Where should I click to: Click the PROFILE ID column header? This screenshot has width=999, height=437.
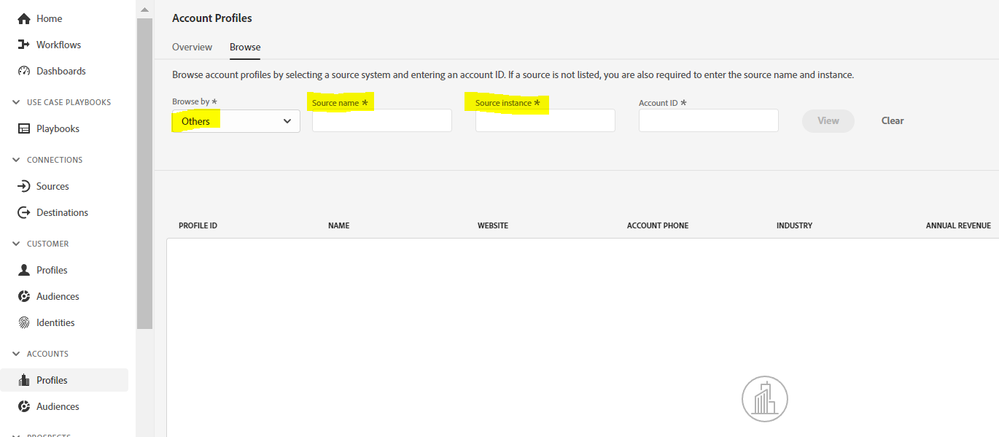click(x=198, y=226)
